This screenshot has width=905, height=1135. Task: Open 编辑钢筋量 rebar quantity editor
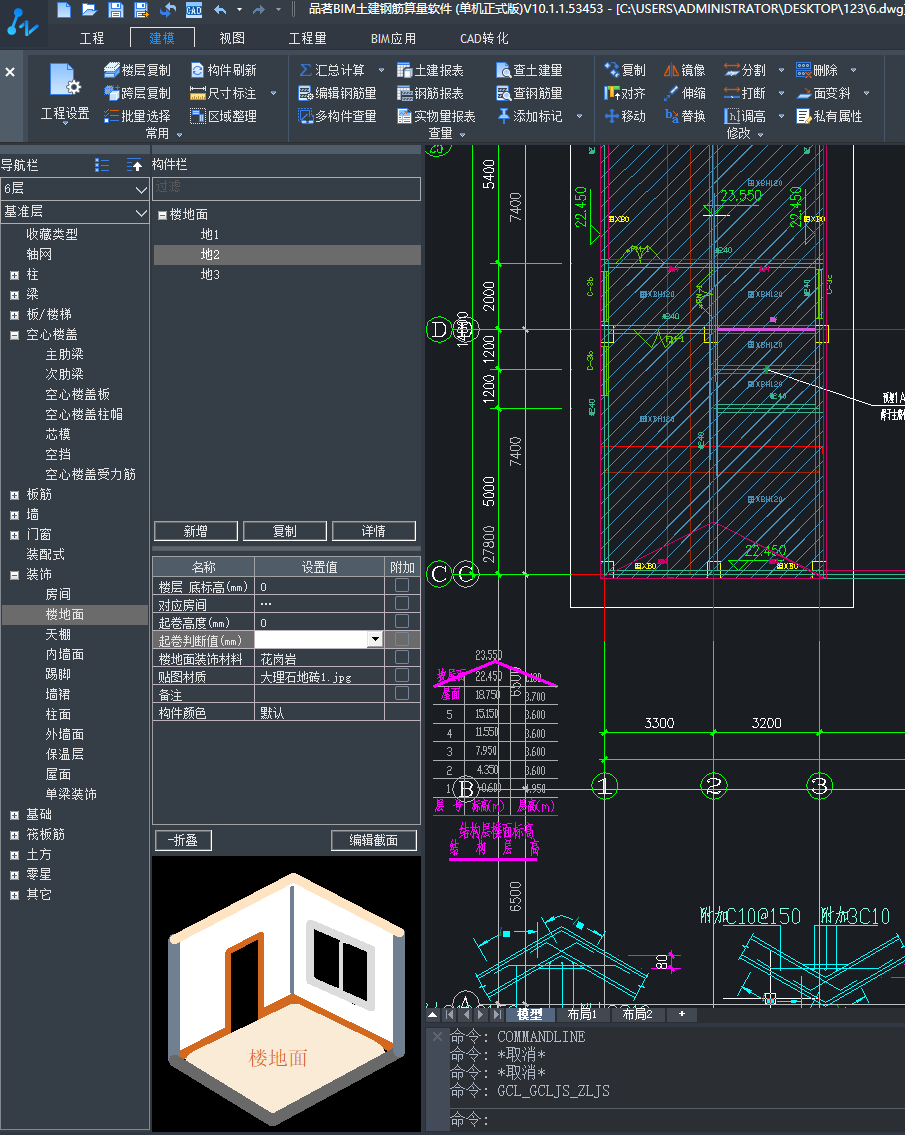point(338,93)
